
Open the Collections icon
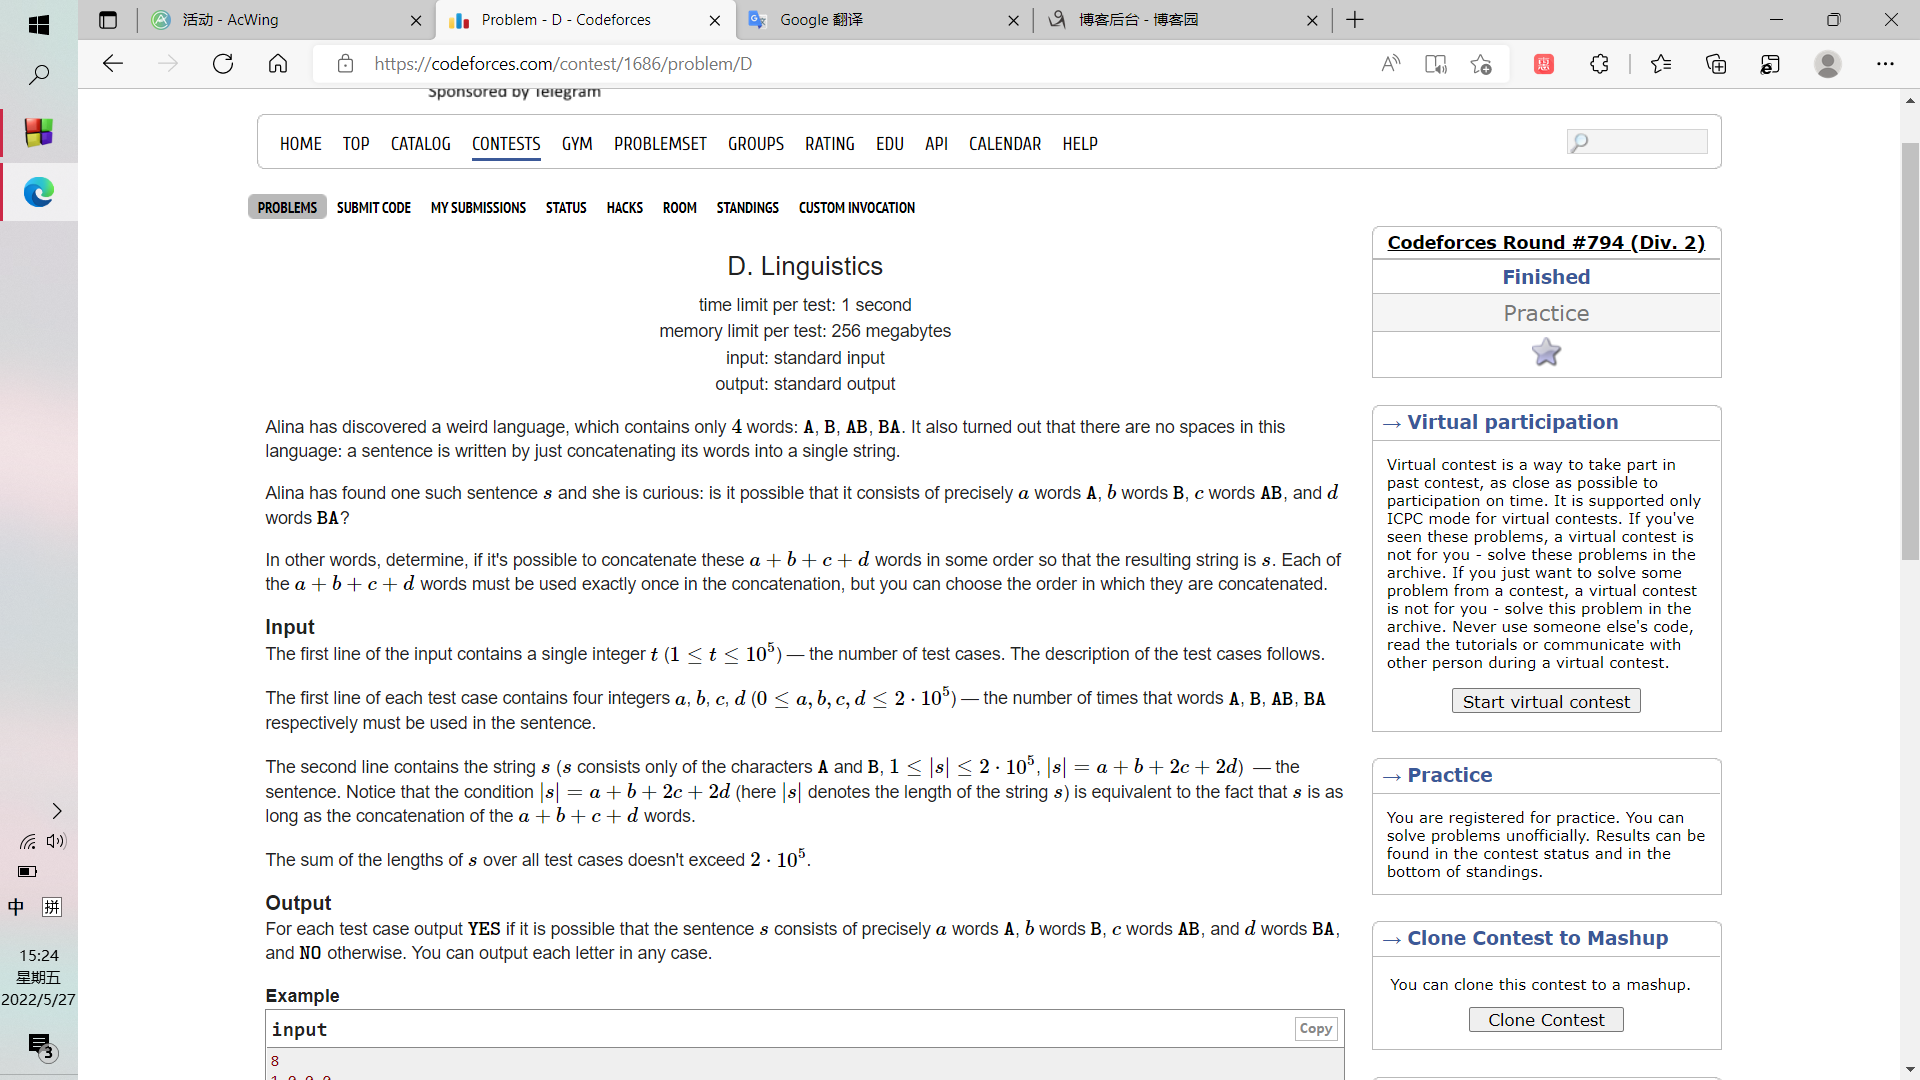tap(1716, 64)
